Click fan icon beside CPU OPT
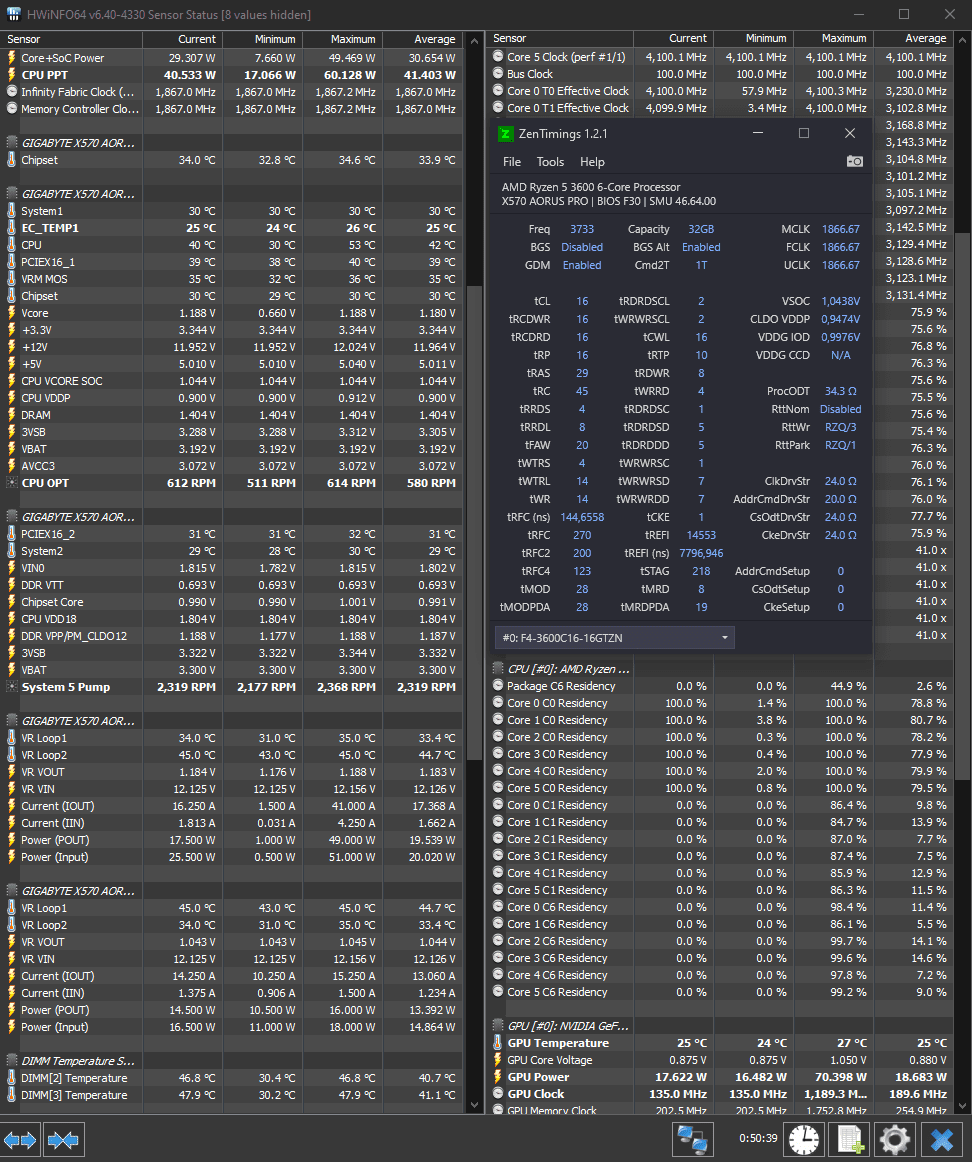972x1162 pixels. (11, 482)
